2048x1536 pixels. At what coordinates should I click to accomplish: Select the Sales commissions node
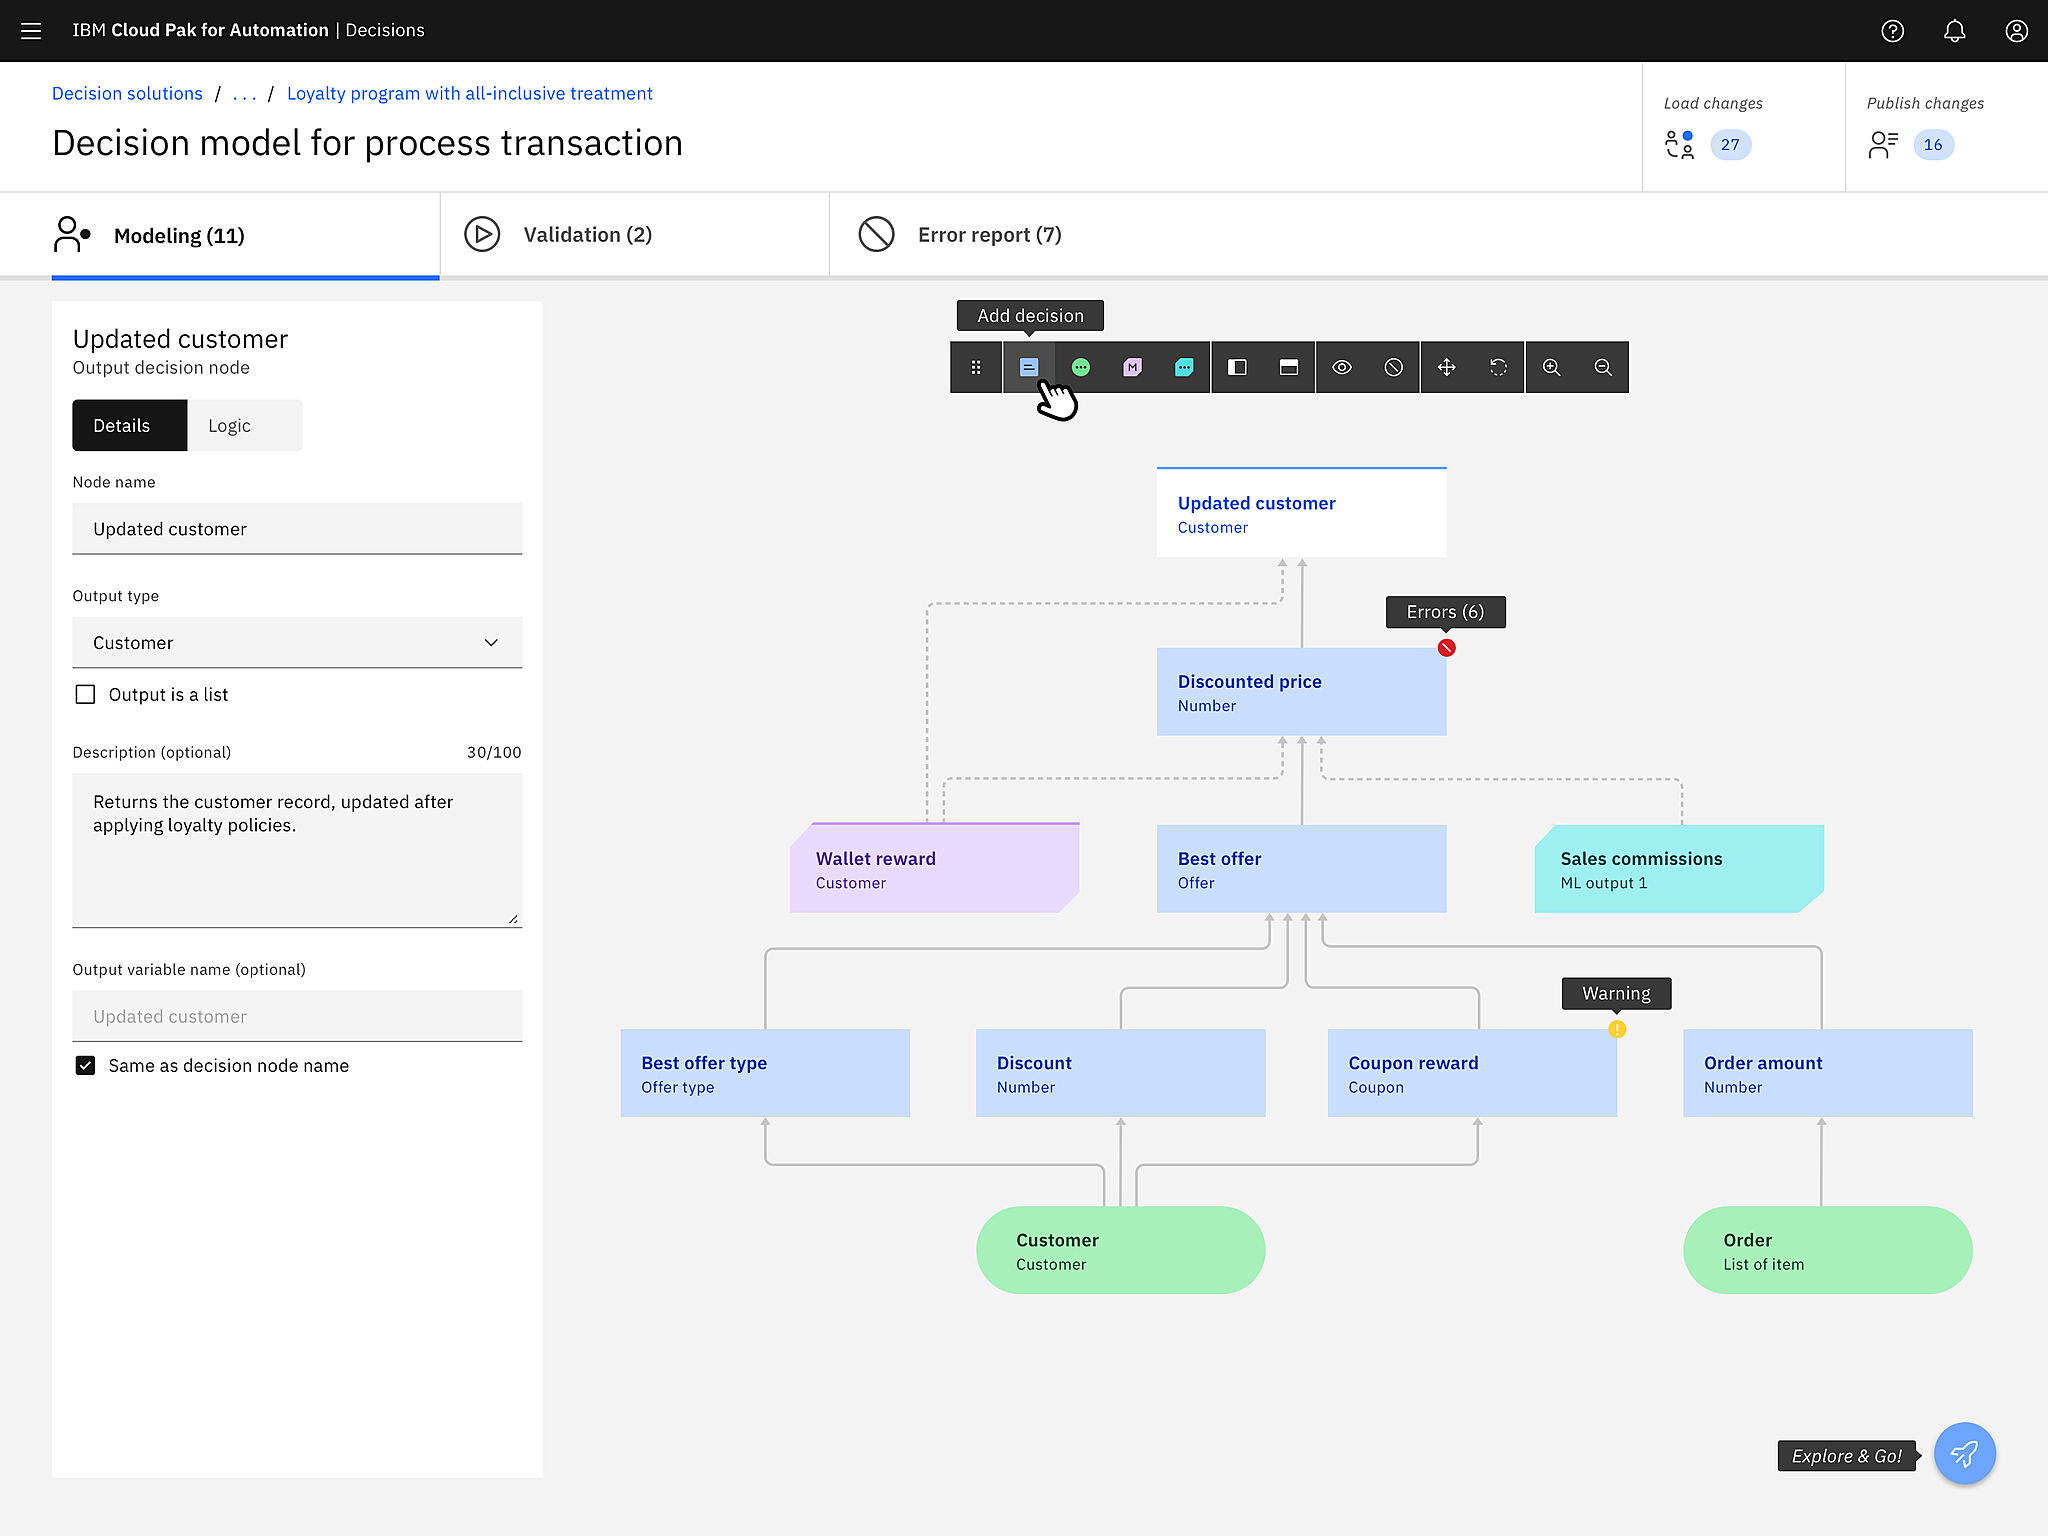[x=1679, y=869]
